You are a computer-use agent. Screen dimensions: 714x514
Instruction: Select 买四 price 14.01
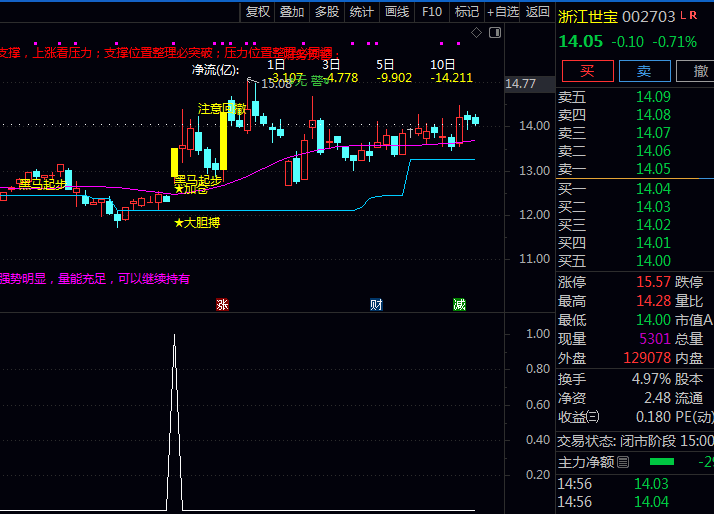click(x=653, y=243)
